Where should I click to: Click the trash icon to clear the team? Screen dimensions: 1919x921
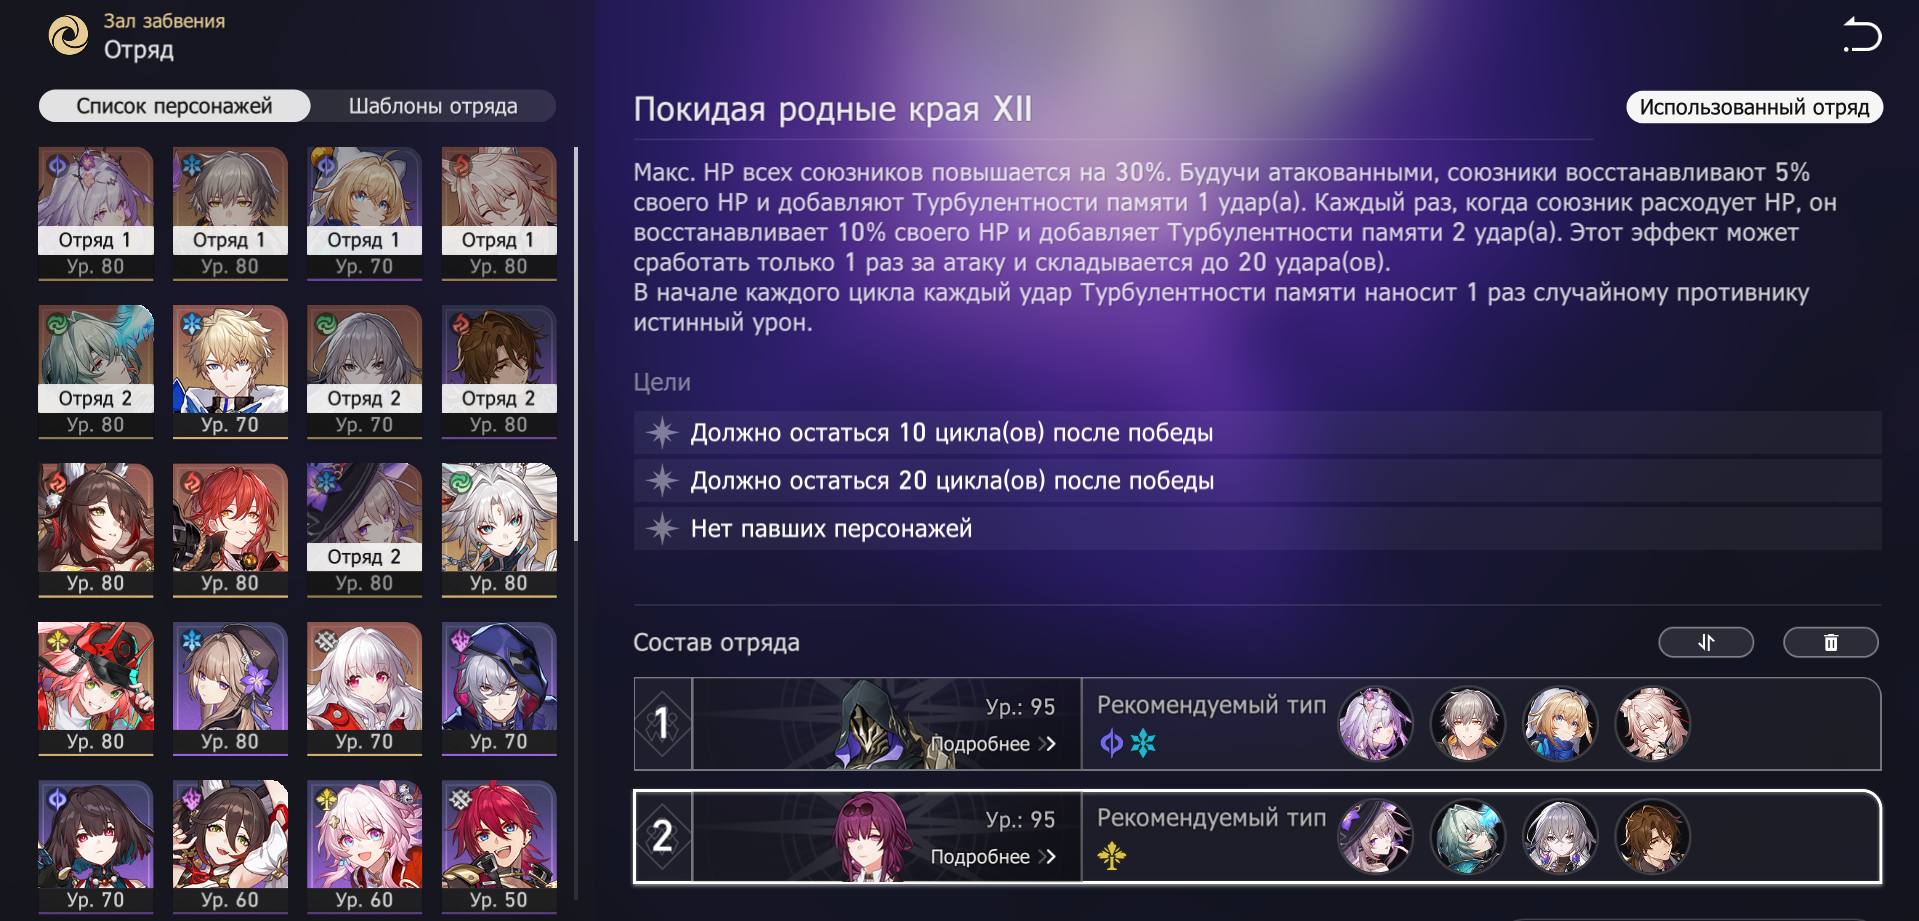click(x=1831, y=642)
